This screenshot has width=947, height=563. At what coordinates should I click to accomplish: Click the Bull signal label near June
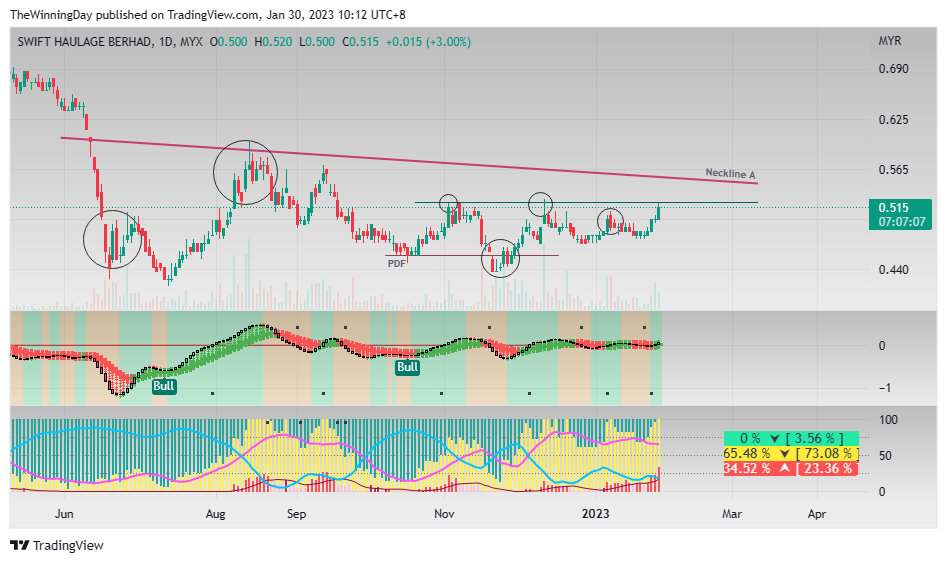point(164,386)
